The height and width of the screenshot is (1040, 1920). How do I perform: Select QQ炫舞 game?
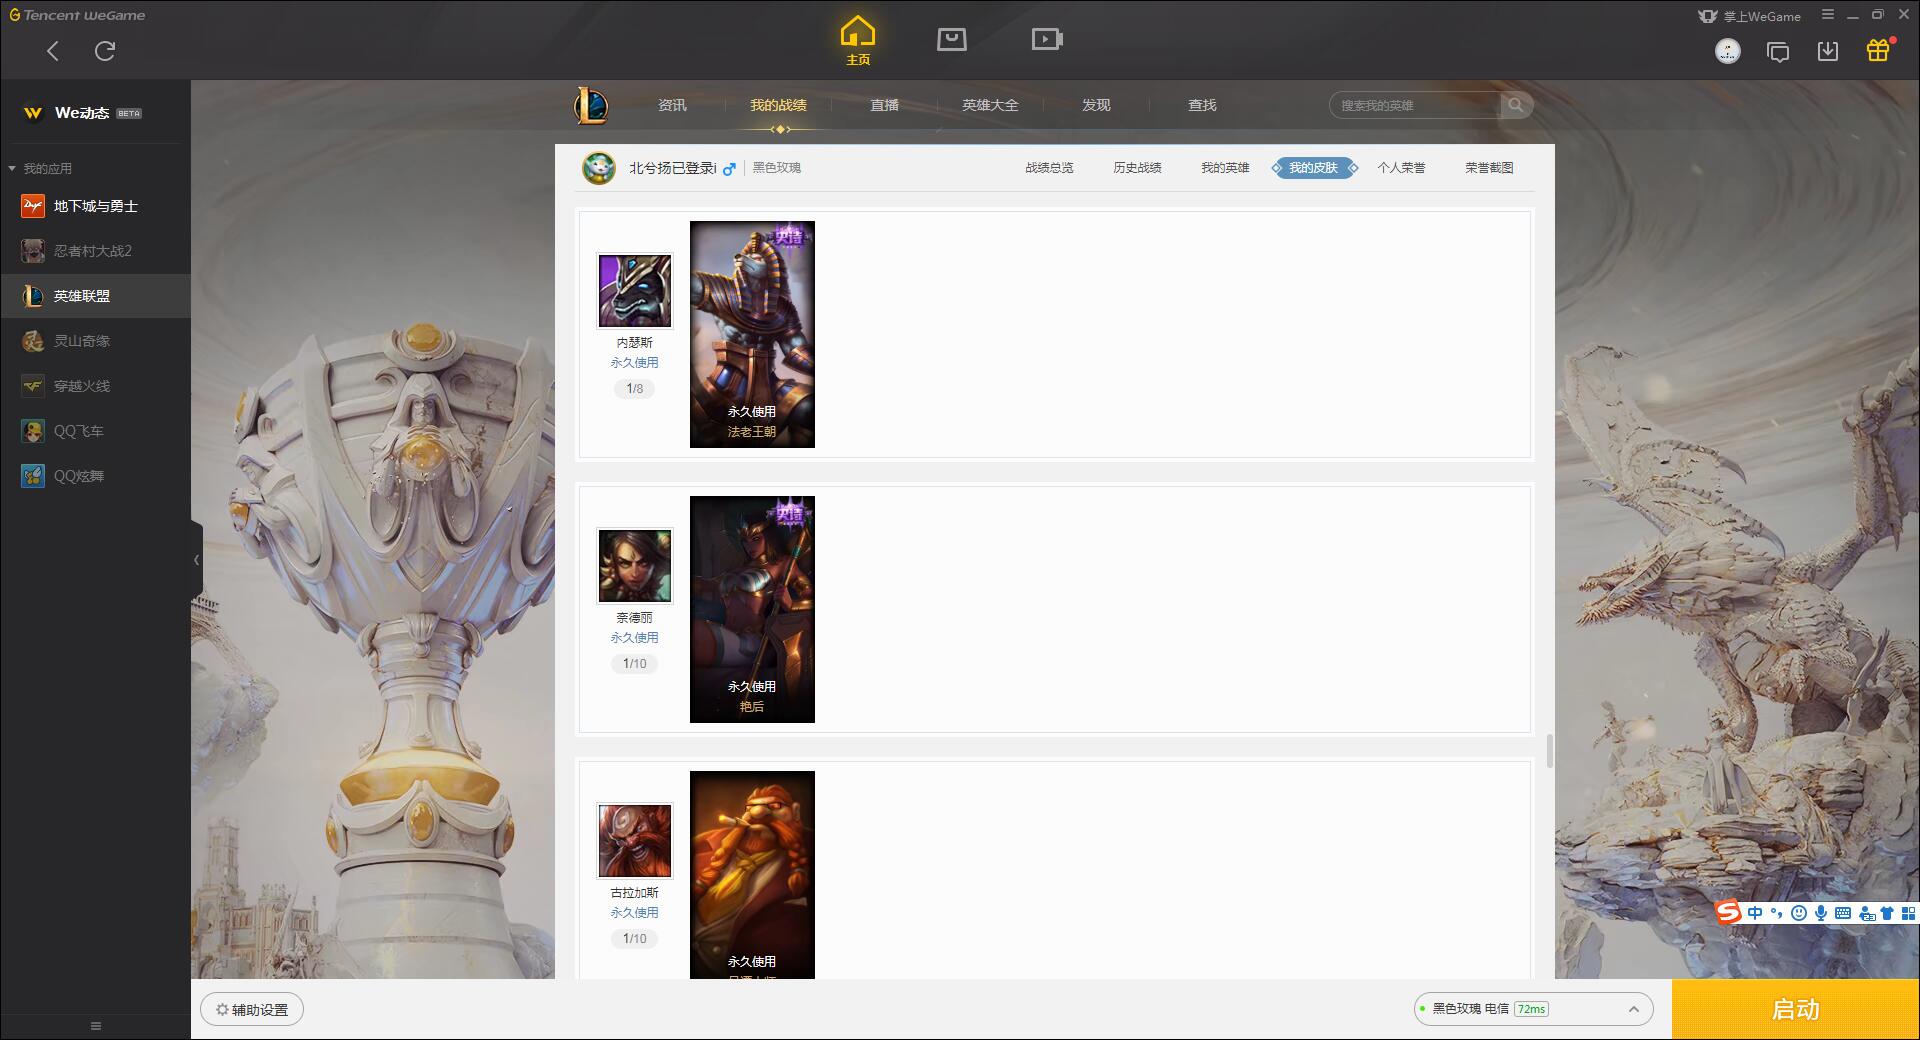tap(95, 476)
